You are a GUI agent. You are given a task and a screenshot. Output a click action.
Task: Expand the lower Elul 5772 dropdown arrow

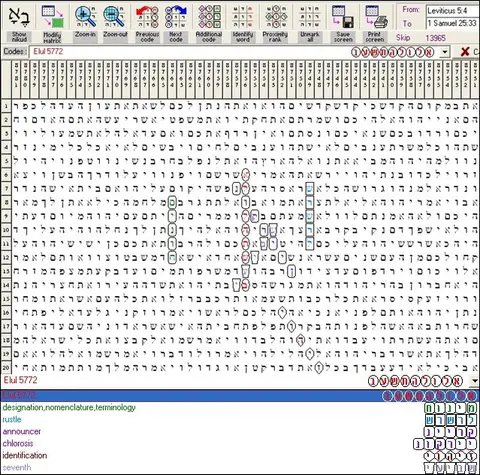475,380
